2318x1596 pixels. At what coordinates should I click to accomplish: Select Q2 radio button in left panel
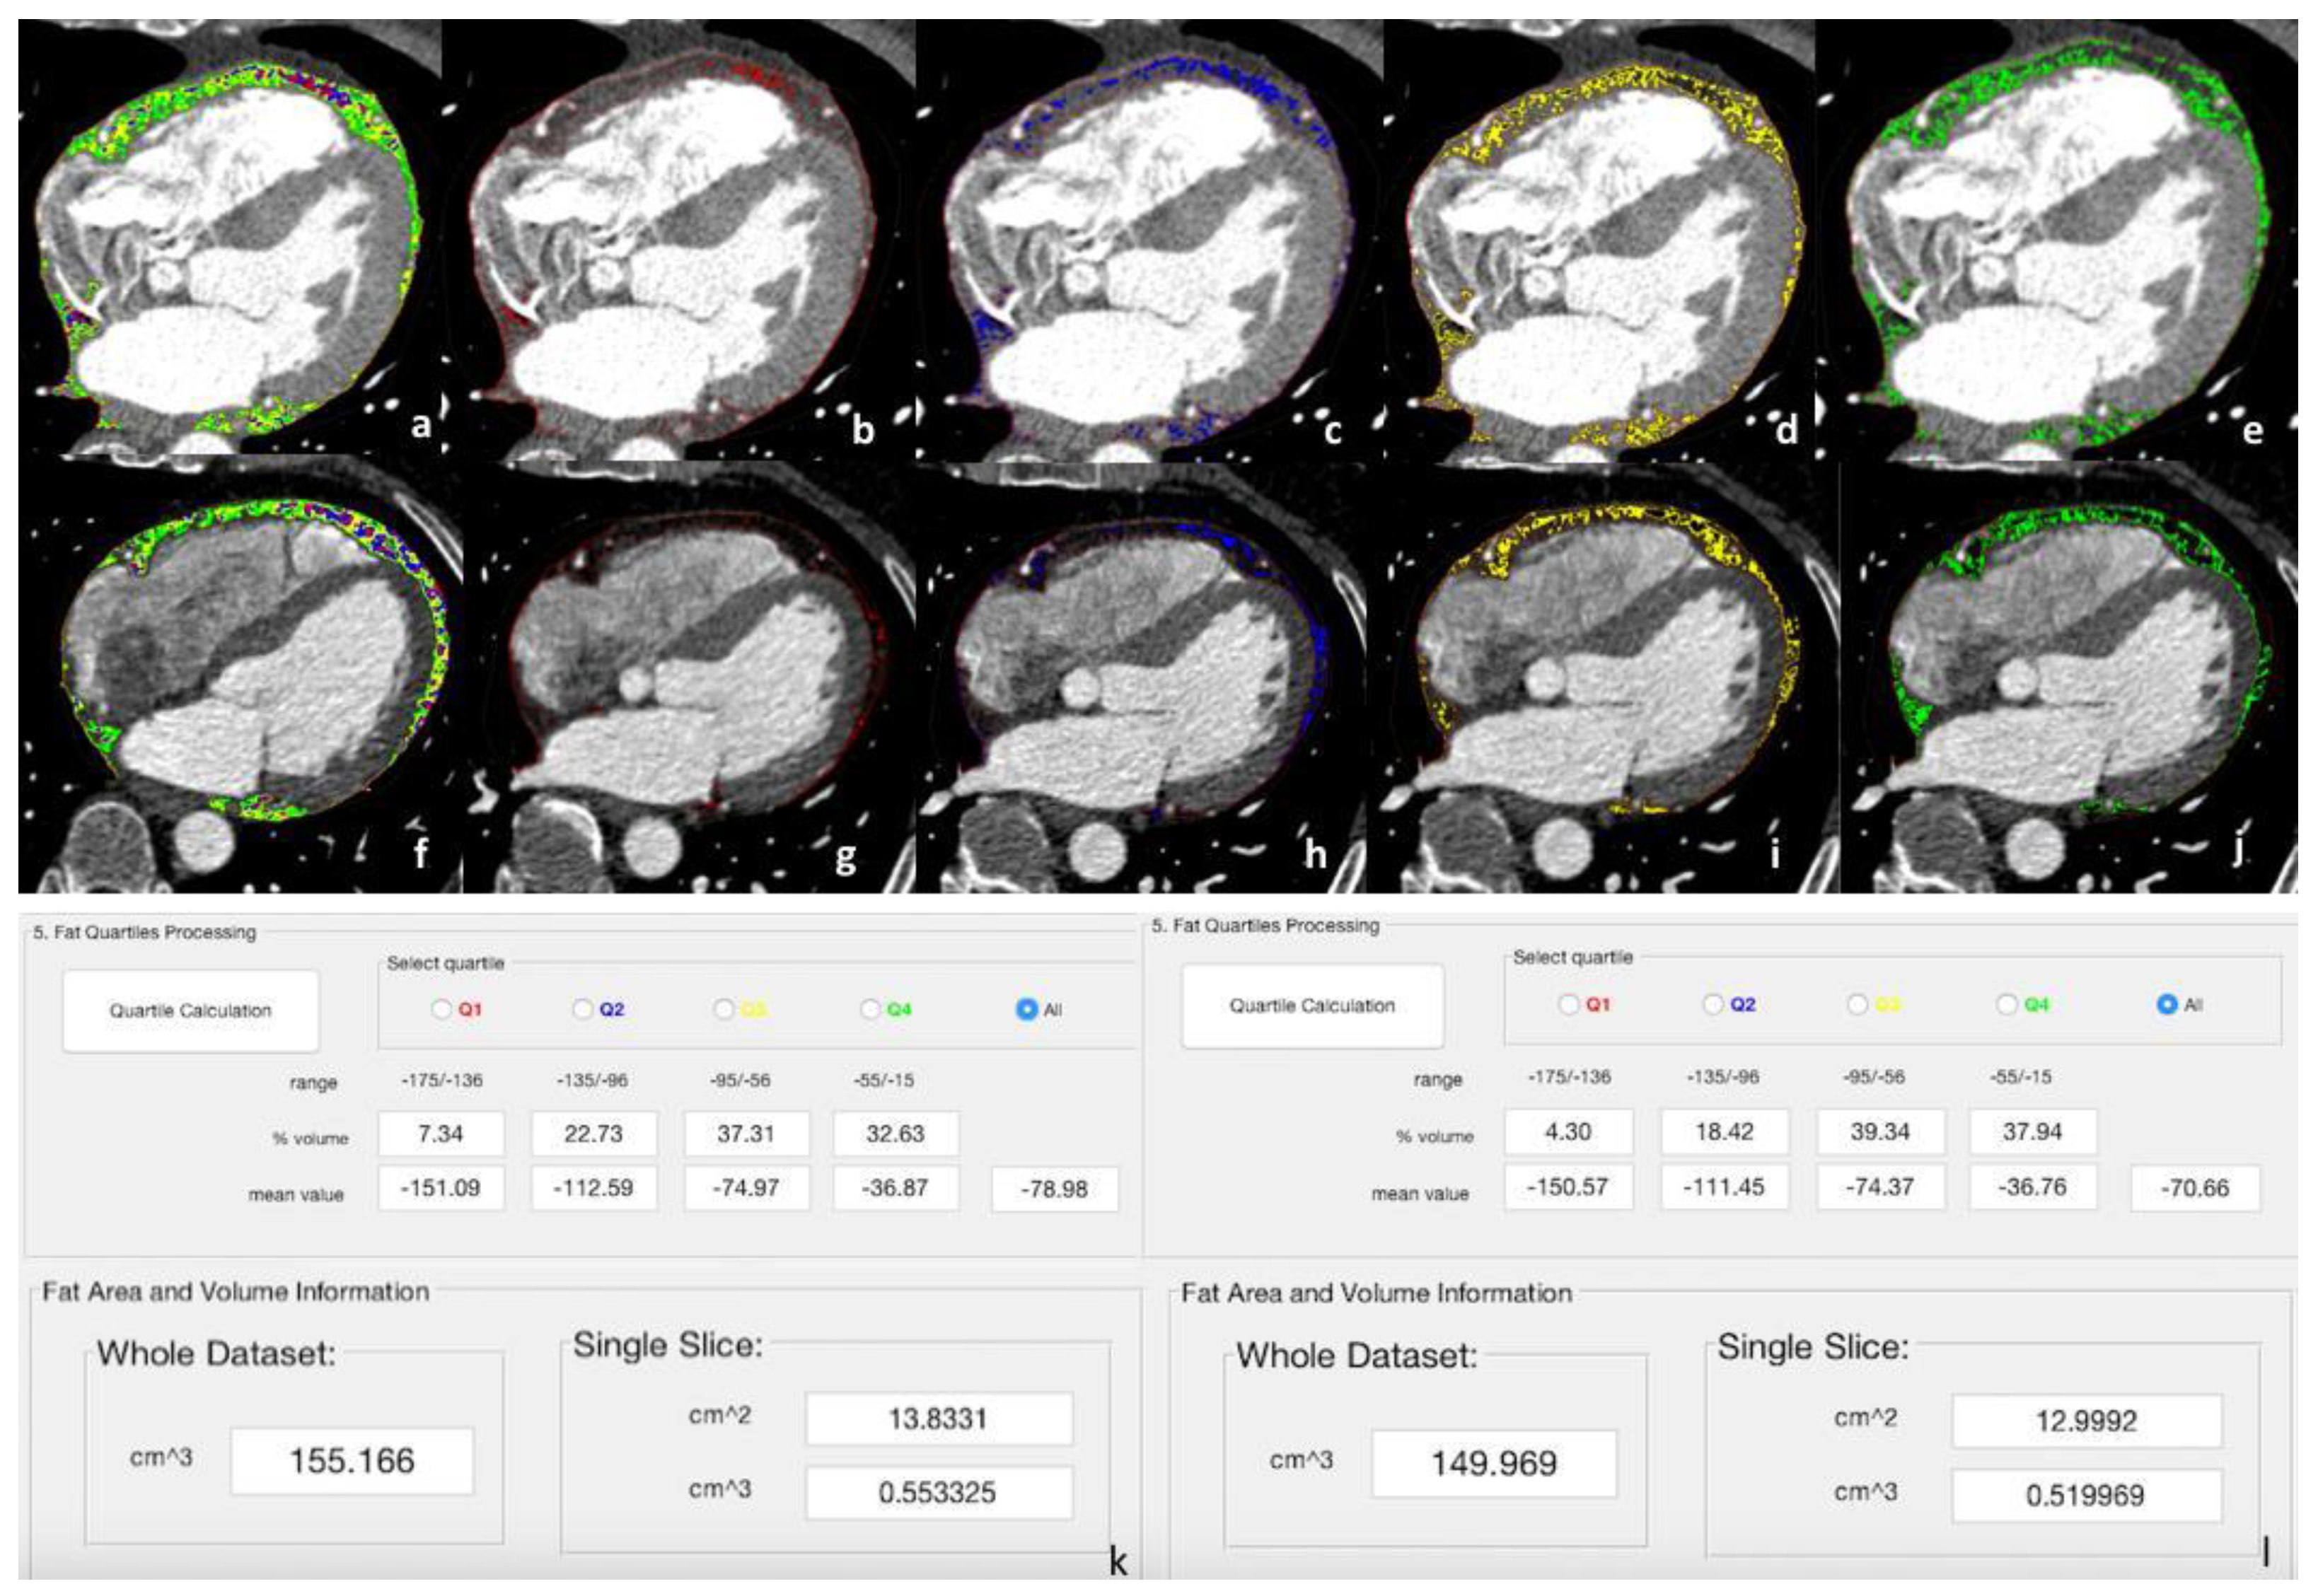[x=582, y=1009]
